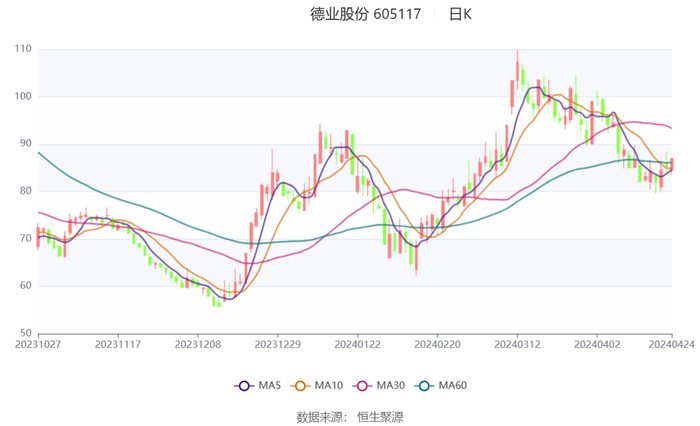Click the 110 price axis label
The image size is (700, 426).
click(x=22, y=49)
